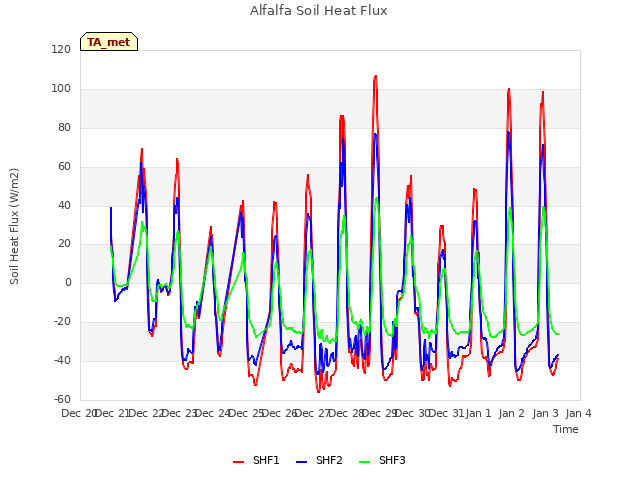This screenshot has height=480, width=640.
Task: Click the red SHF1 peak on Jan 3
Action: tap(543, 92)
